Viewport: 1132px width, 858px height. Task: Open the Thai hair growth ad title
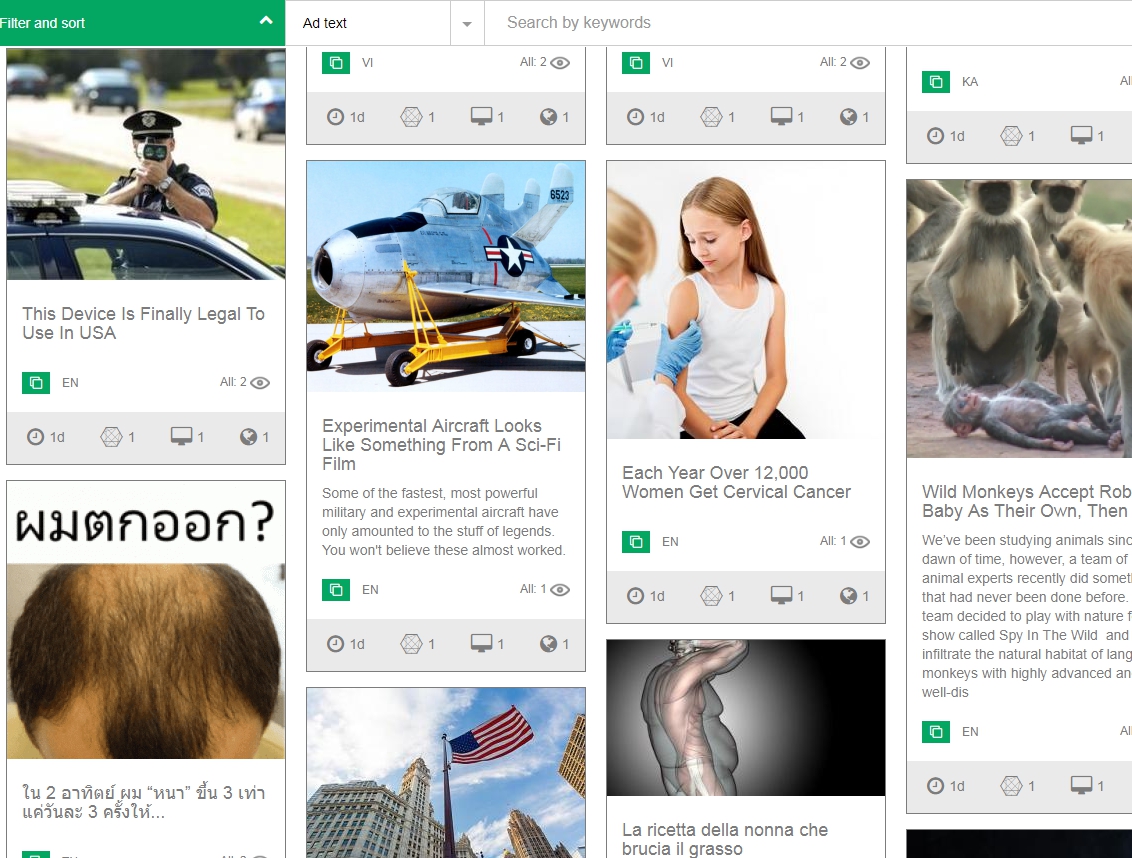pyautogui.click(x=144, y=802)
